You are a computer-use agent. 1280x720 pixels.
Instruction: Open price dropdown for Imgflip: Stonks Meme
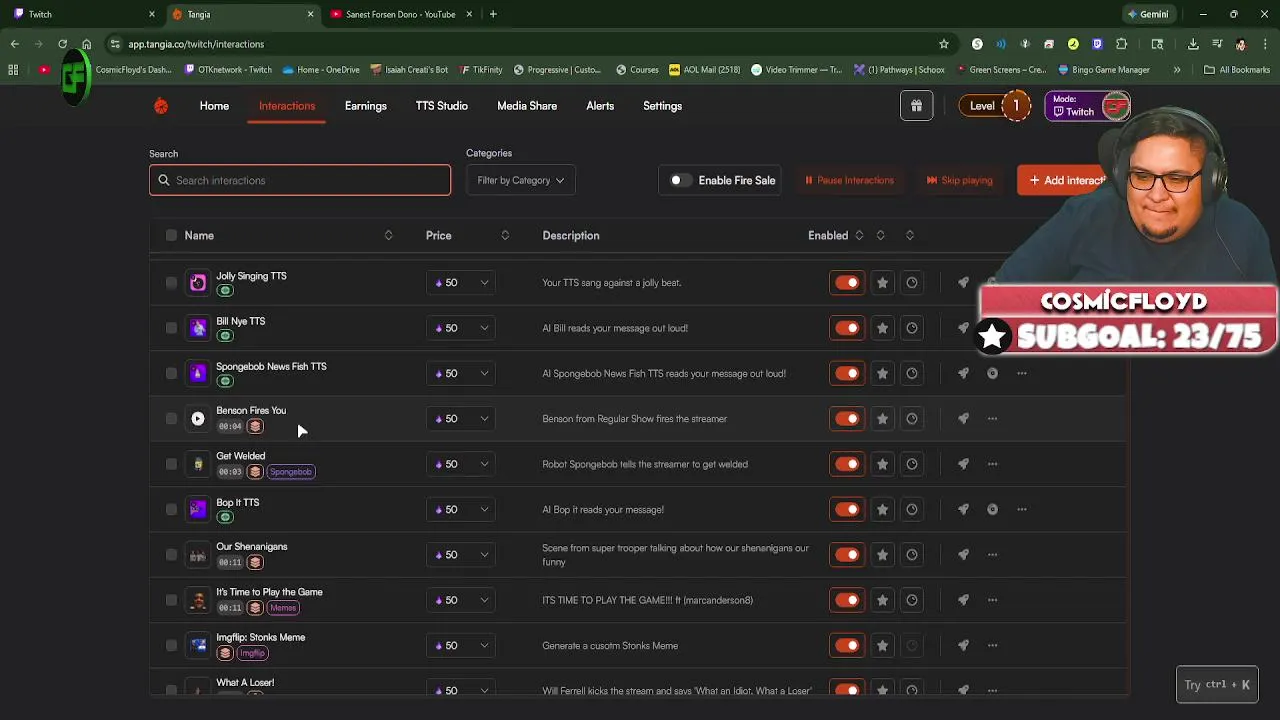[x=461, y=646]
